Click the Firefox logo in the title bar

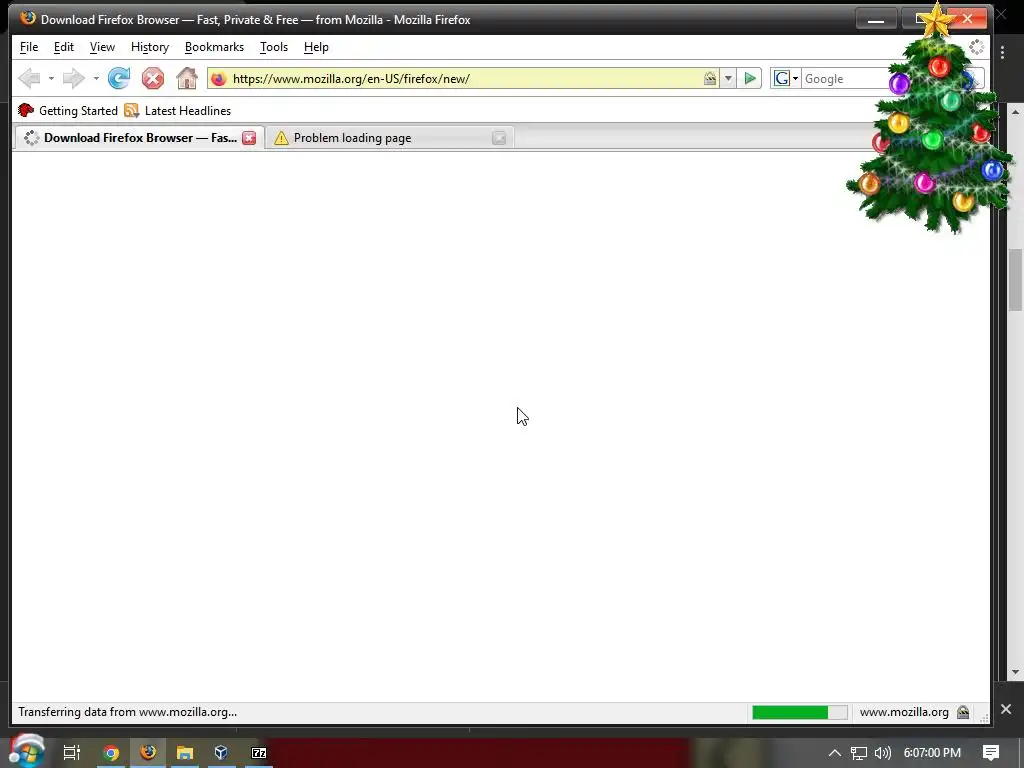pos(27,18)
